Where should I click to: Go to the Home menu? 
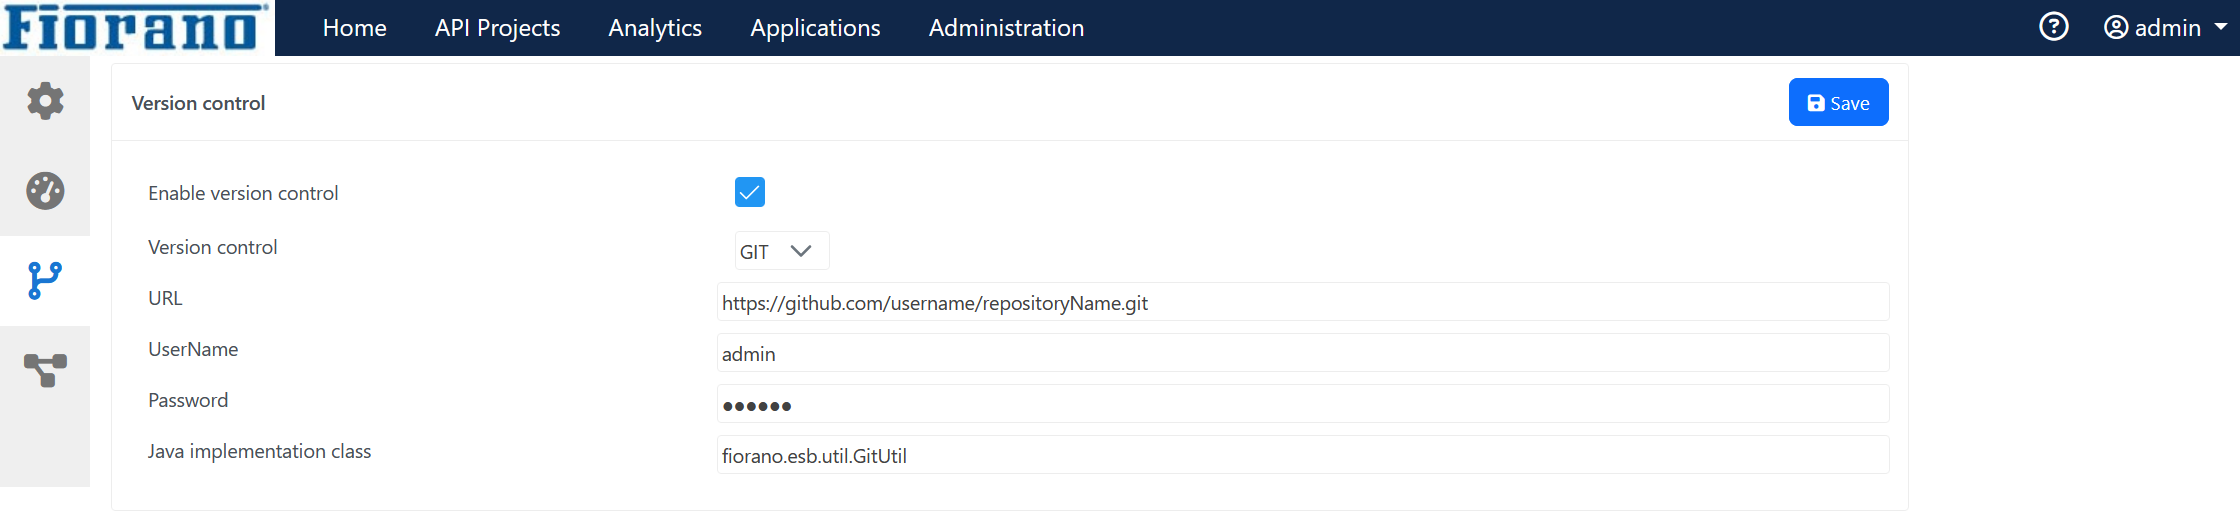(x=354, y=28)
